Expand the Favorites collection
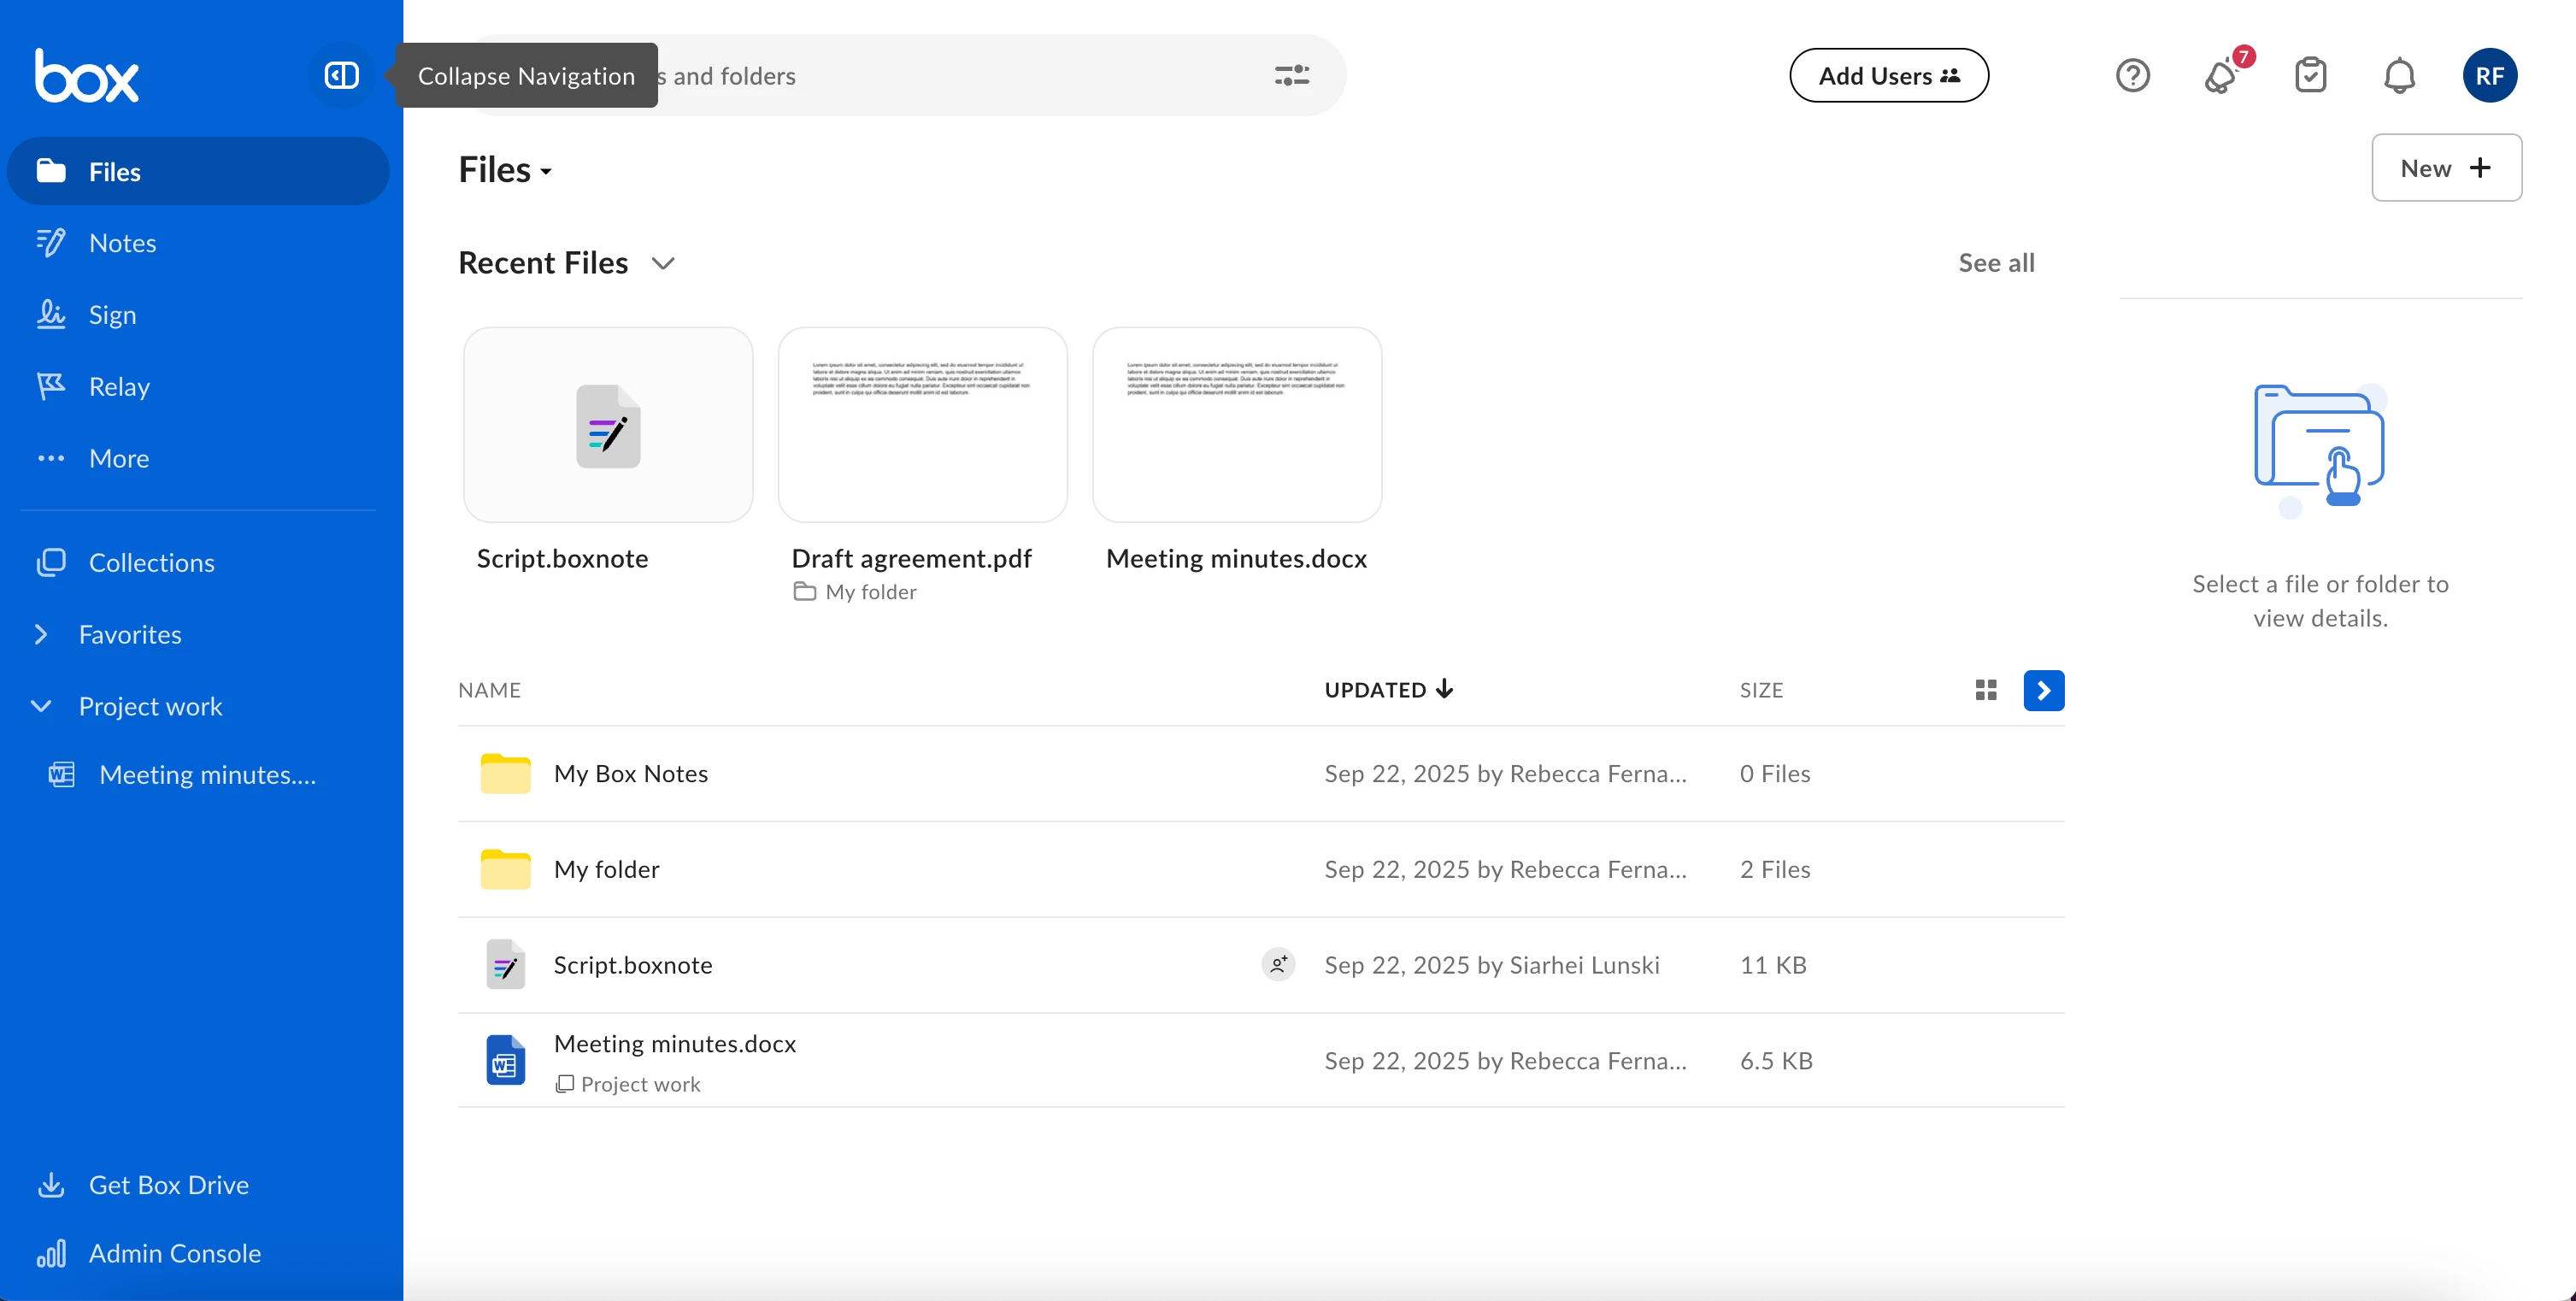Image resolution: width=2576 pixels, height=1301 pixels. click(x=41, y=634)
